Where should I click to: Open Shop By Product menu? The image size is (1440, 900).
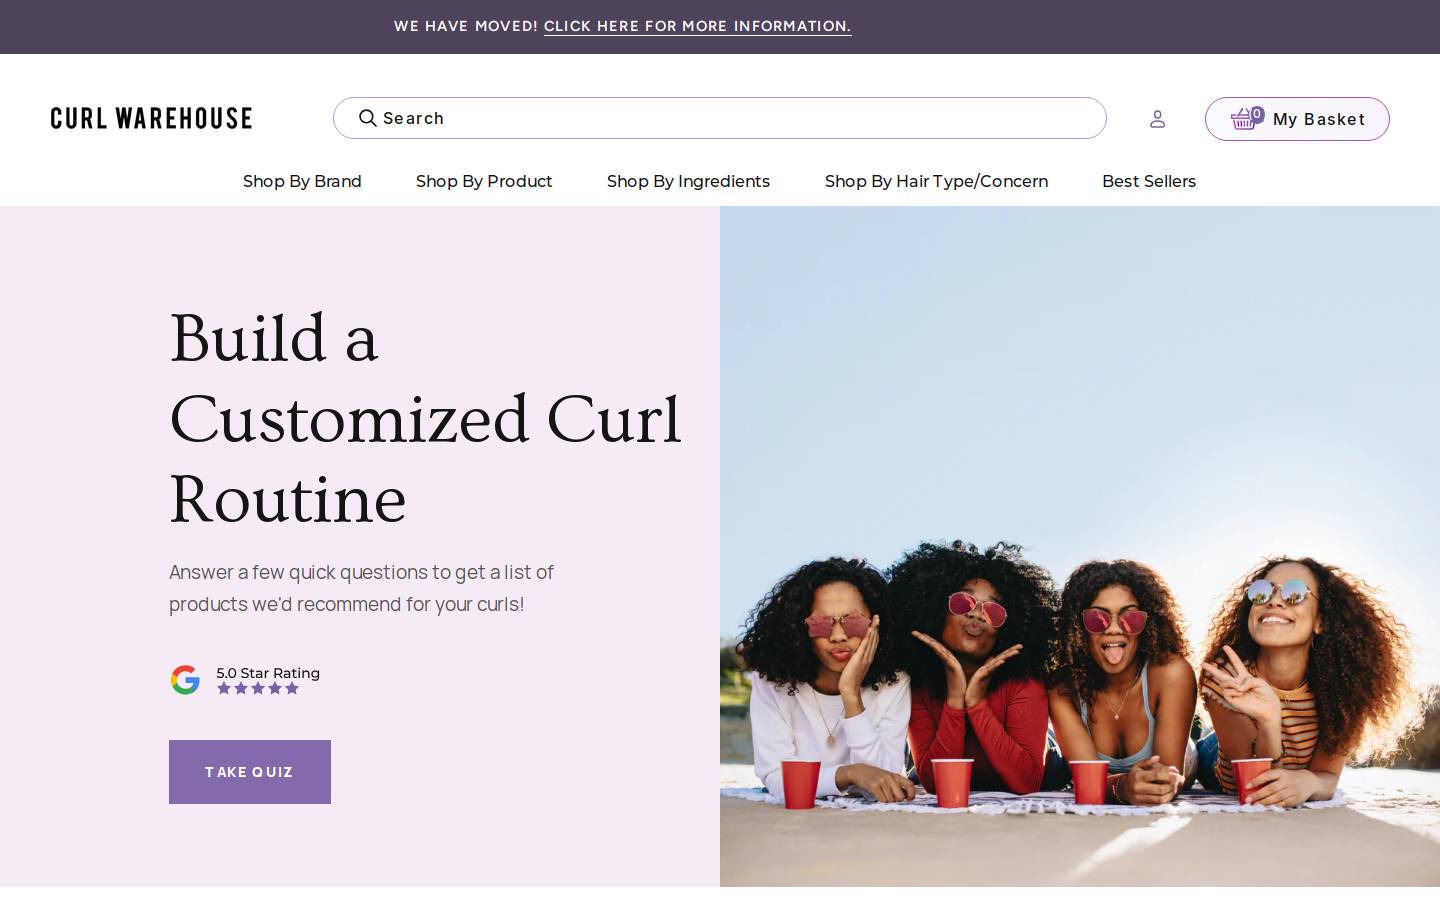[x=484, y=181]
